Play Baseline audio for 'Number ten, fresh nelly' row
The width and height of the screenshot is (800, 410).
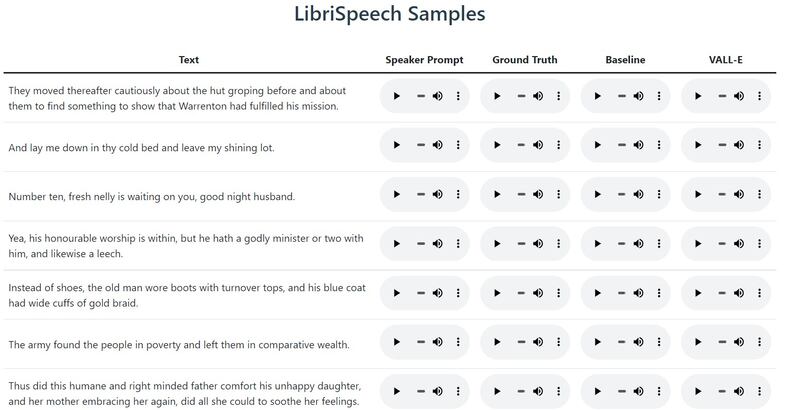[x=597, y=195]
